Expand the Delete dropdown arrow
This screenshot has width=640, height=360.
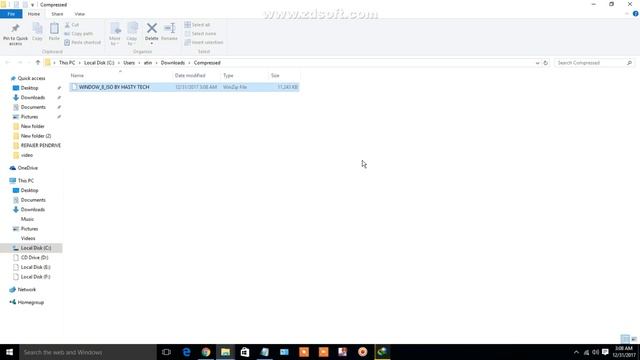tap(152, 43)
